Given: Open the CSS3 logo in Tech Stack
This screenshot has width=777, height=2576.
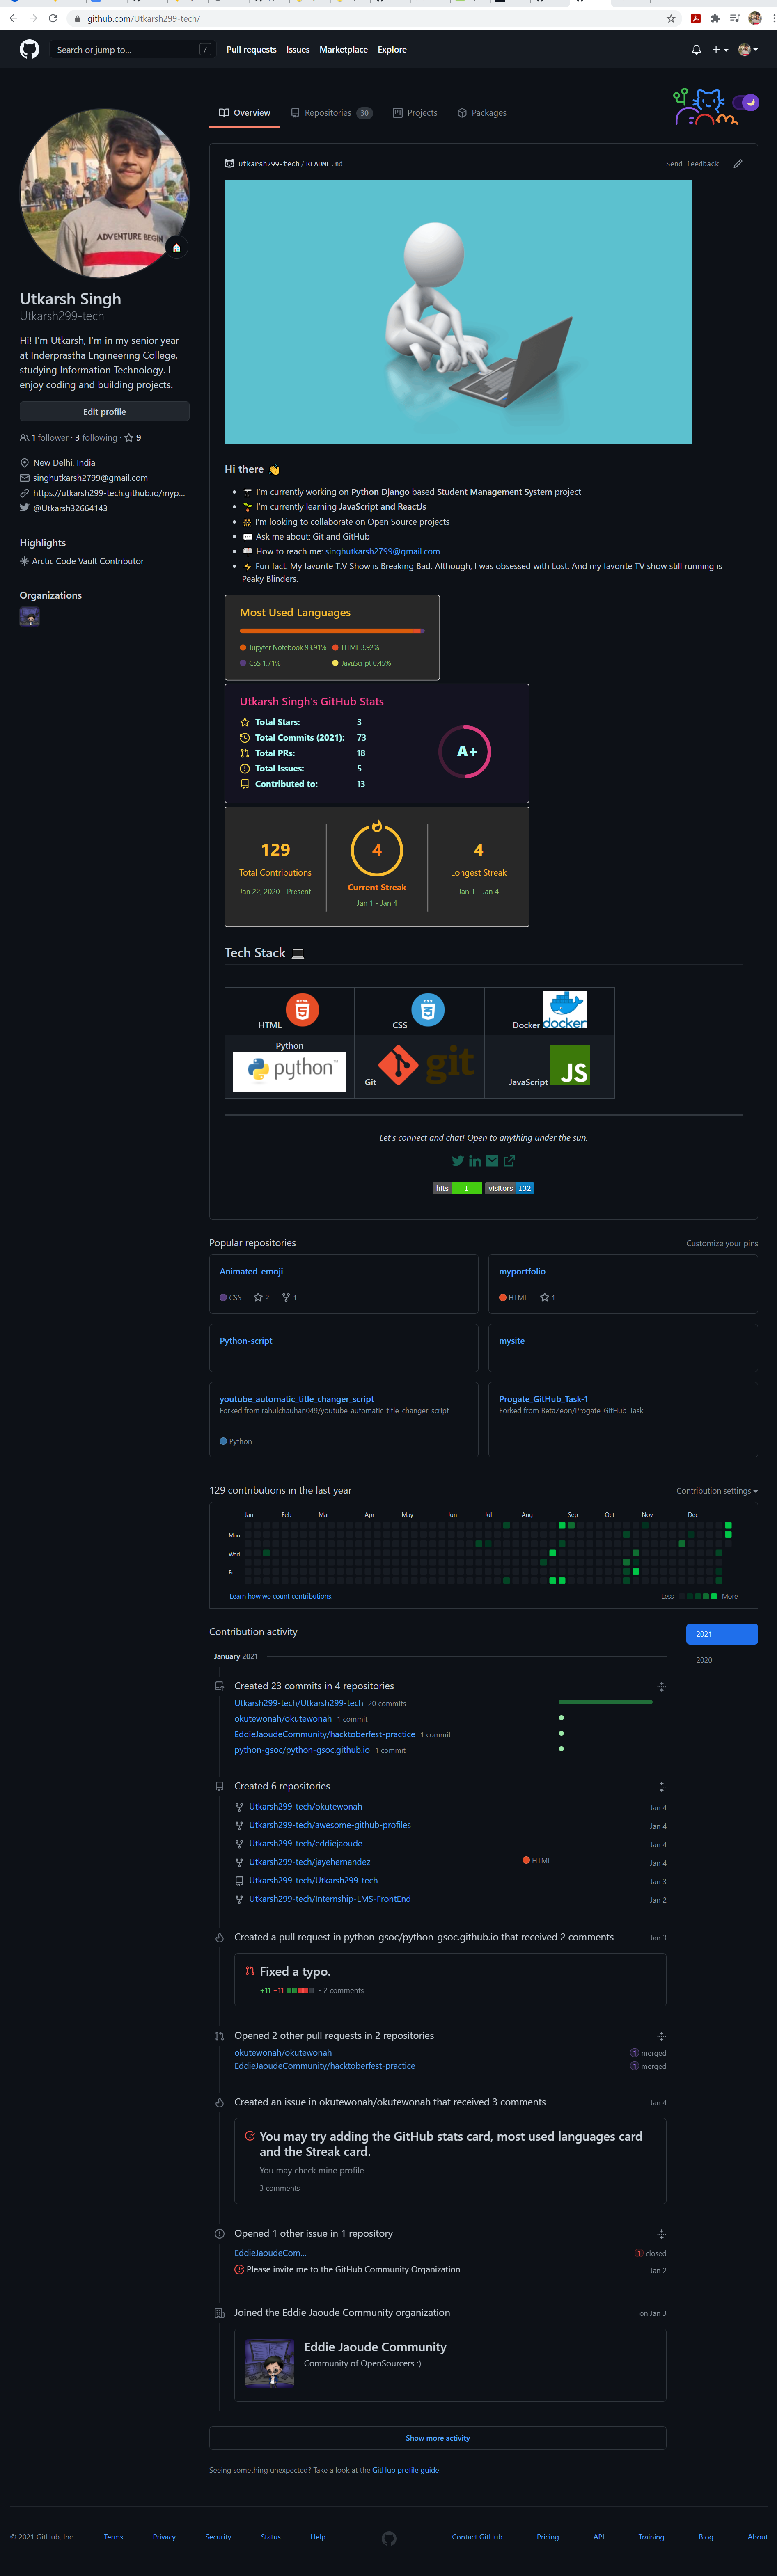Looking at the screenshot, I should coord(428,1009).
